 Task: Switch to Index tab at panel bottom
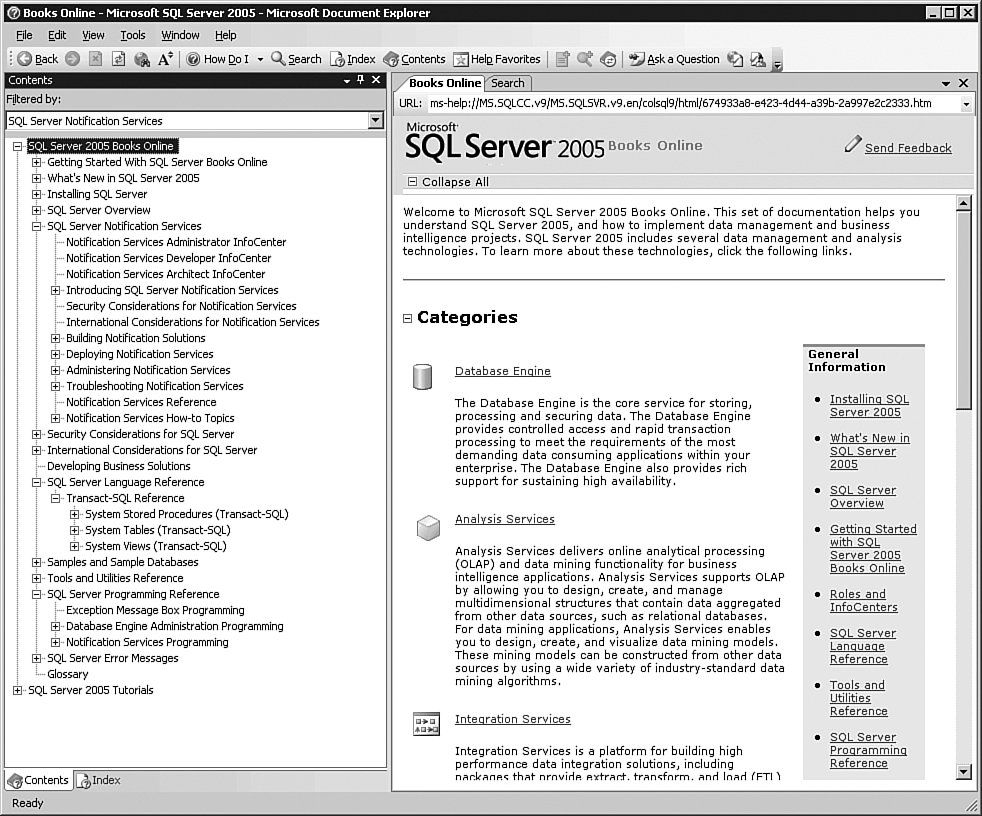(98, 780)
